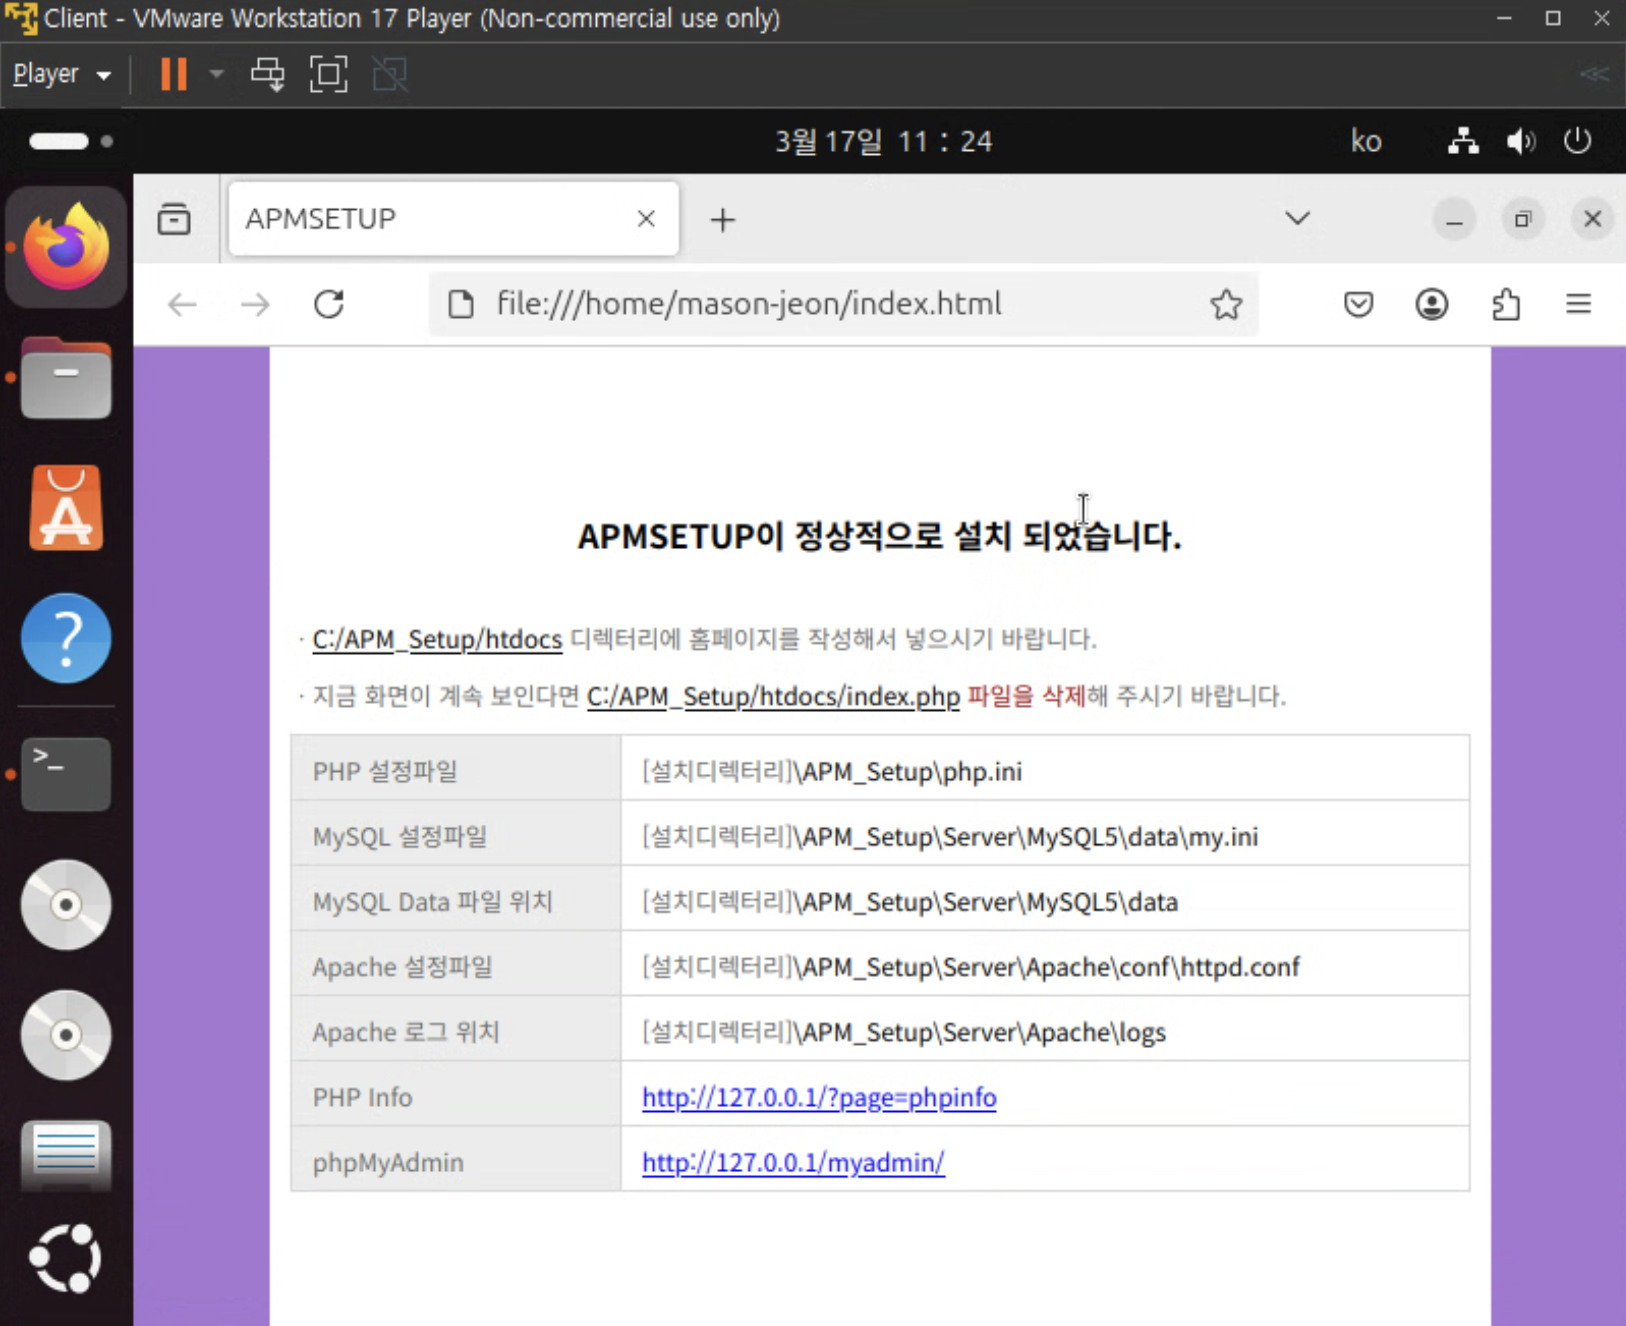Pause the virtual machine in VMware
This screenshot has width=1626, height=1326.
pyautogui.click(x=174, y=74)
